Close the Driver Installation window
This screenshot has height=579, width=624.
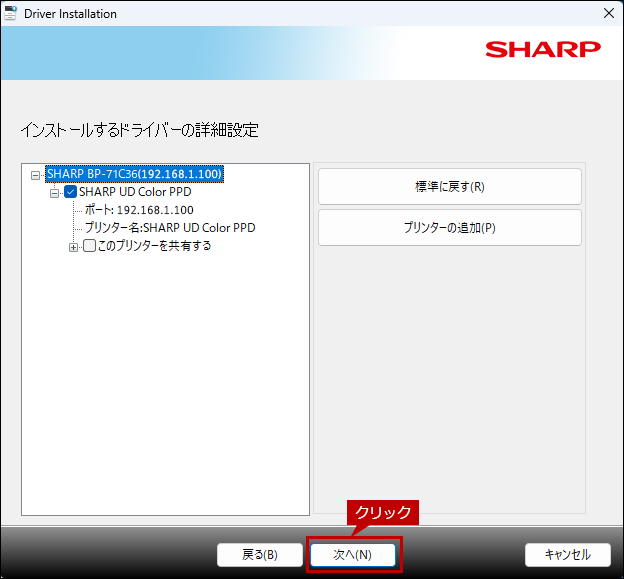(608, 14)
